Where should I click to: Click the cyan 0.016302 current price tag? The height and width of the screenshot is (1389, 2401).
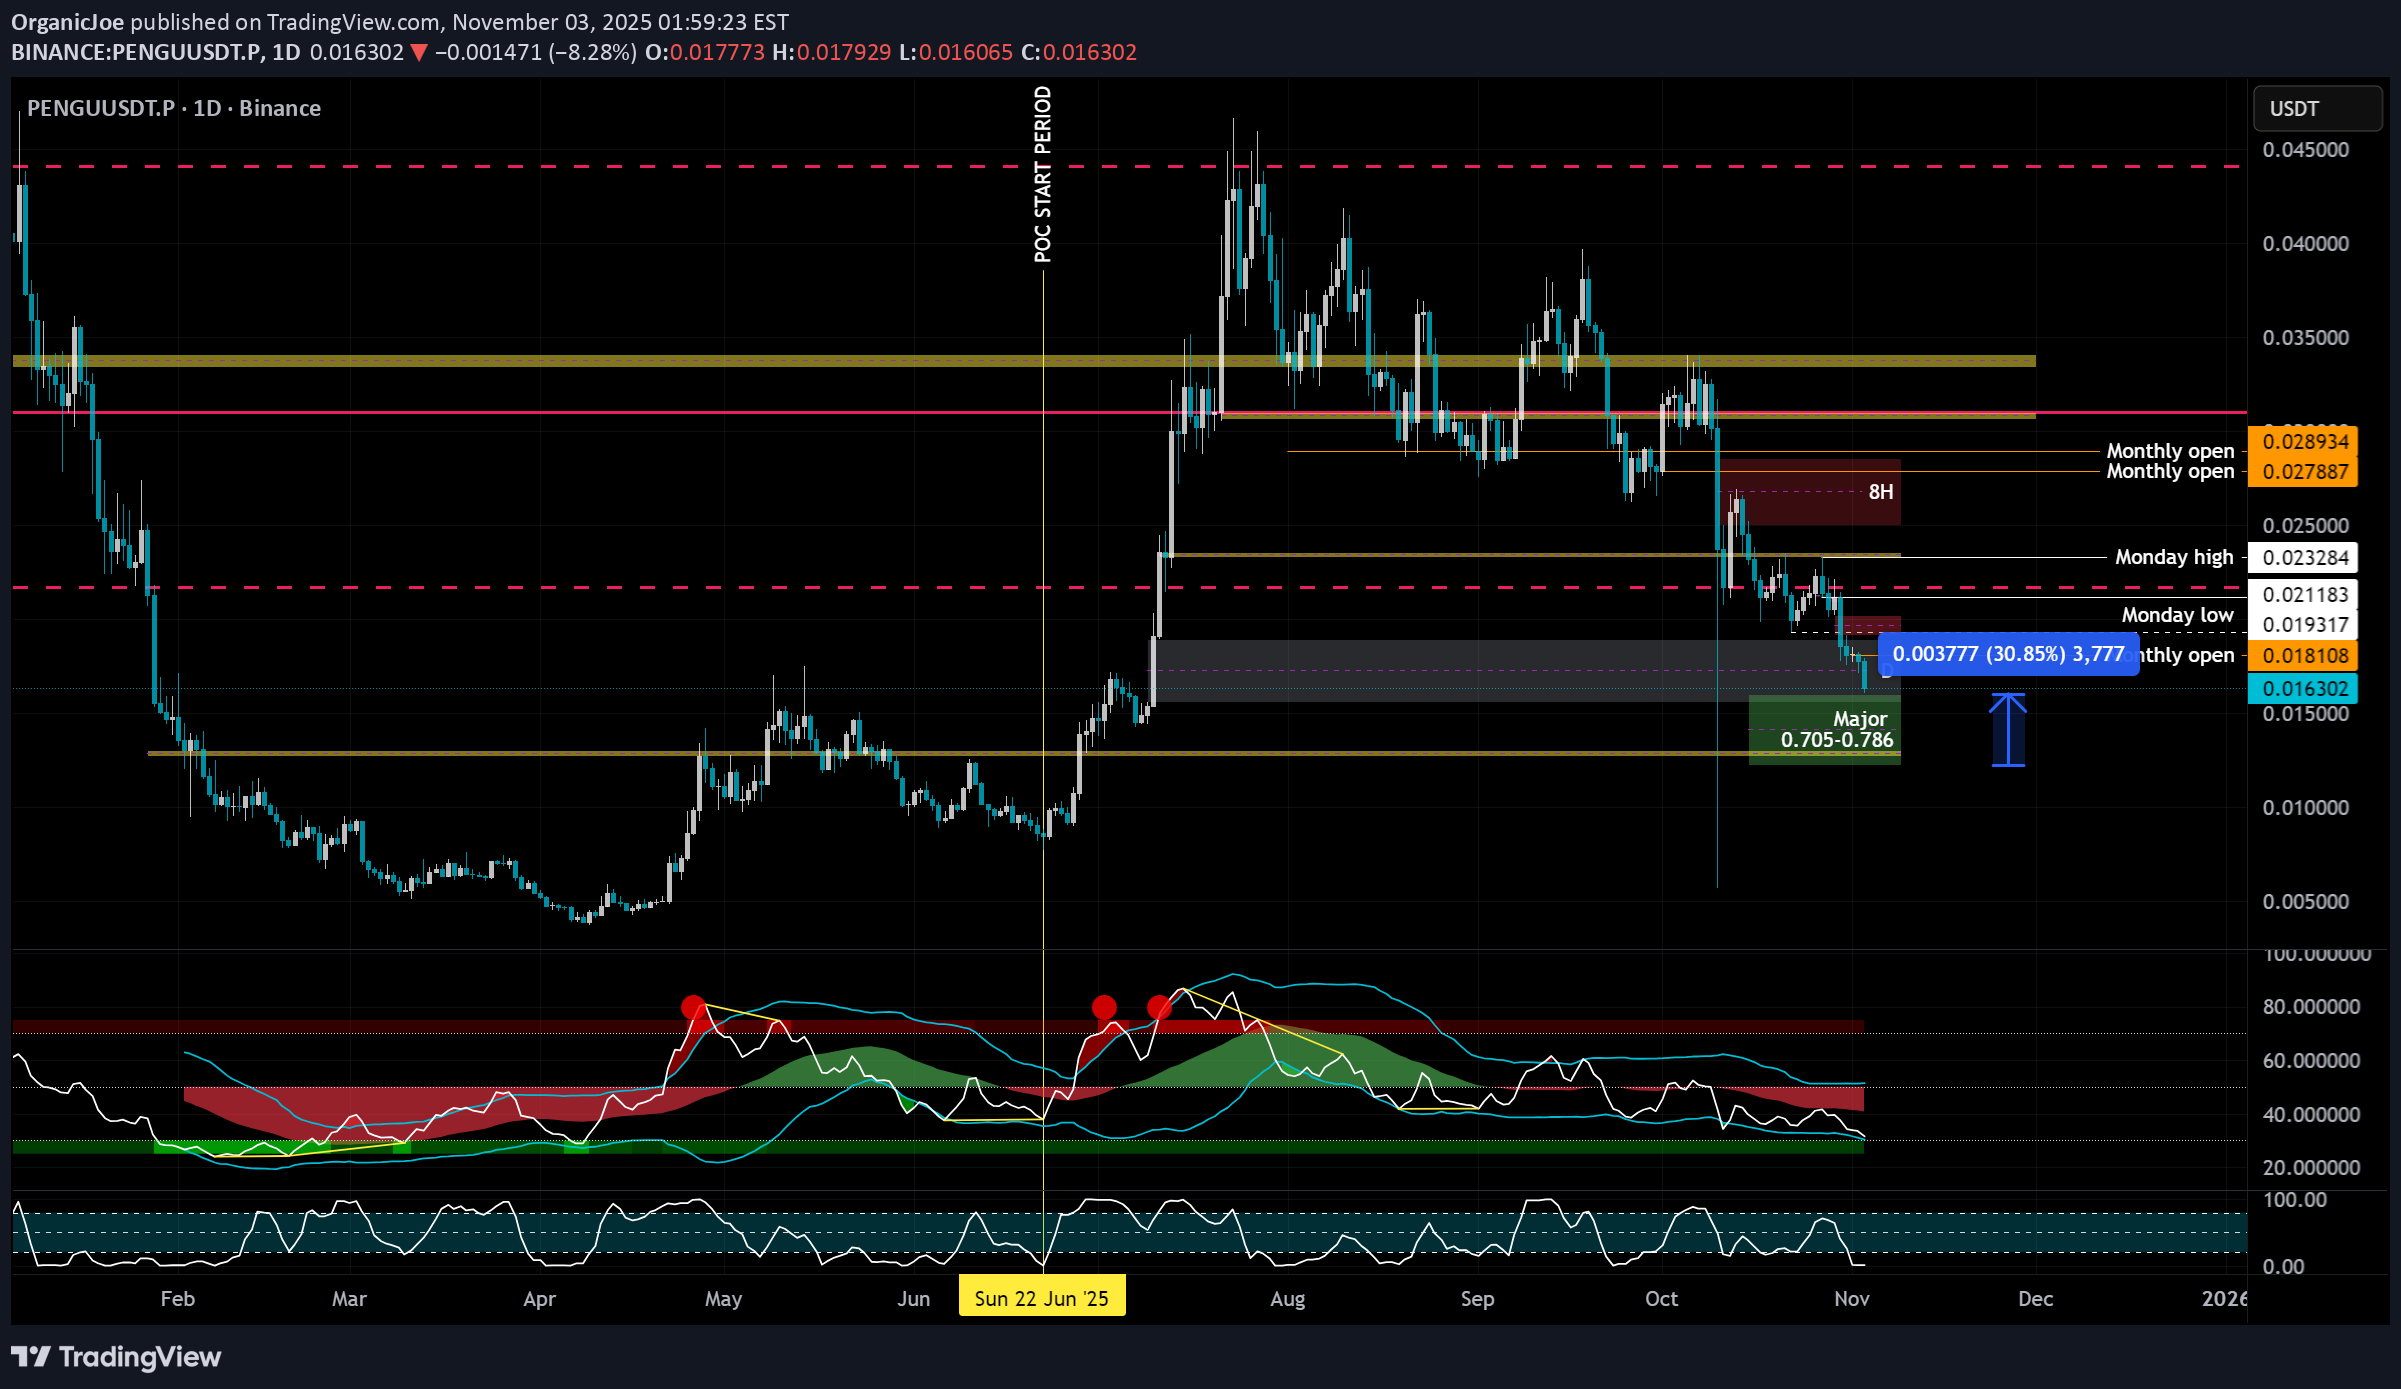click(x=2303, y=688)
